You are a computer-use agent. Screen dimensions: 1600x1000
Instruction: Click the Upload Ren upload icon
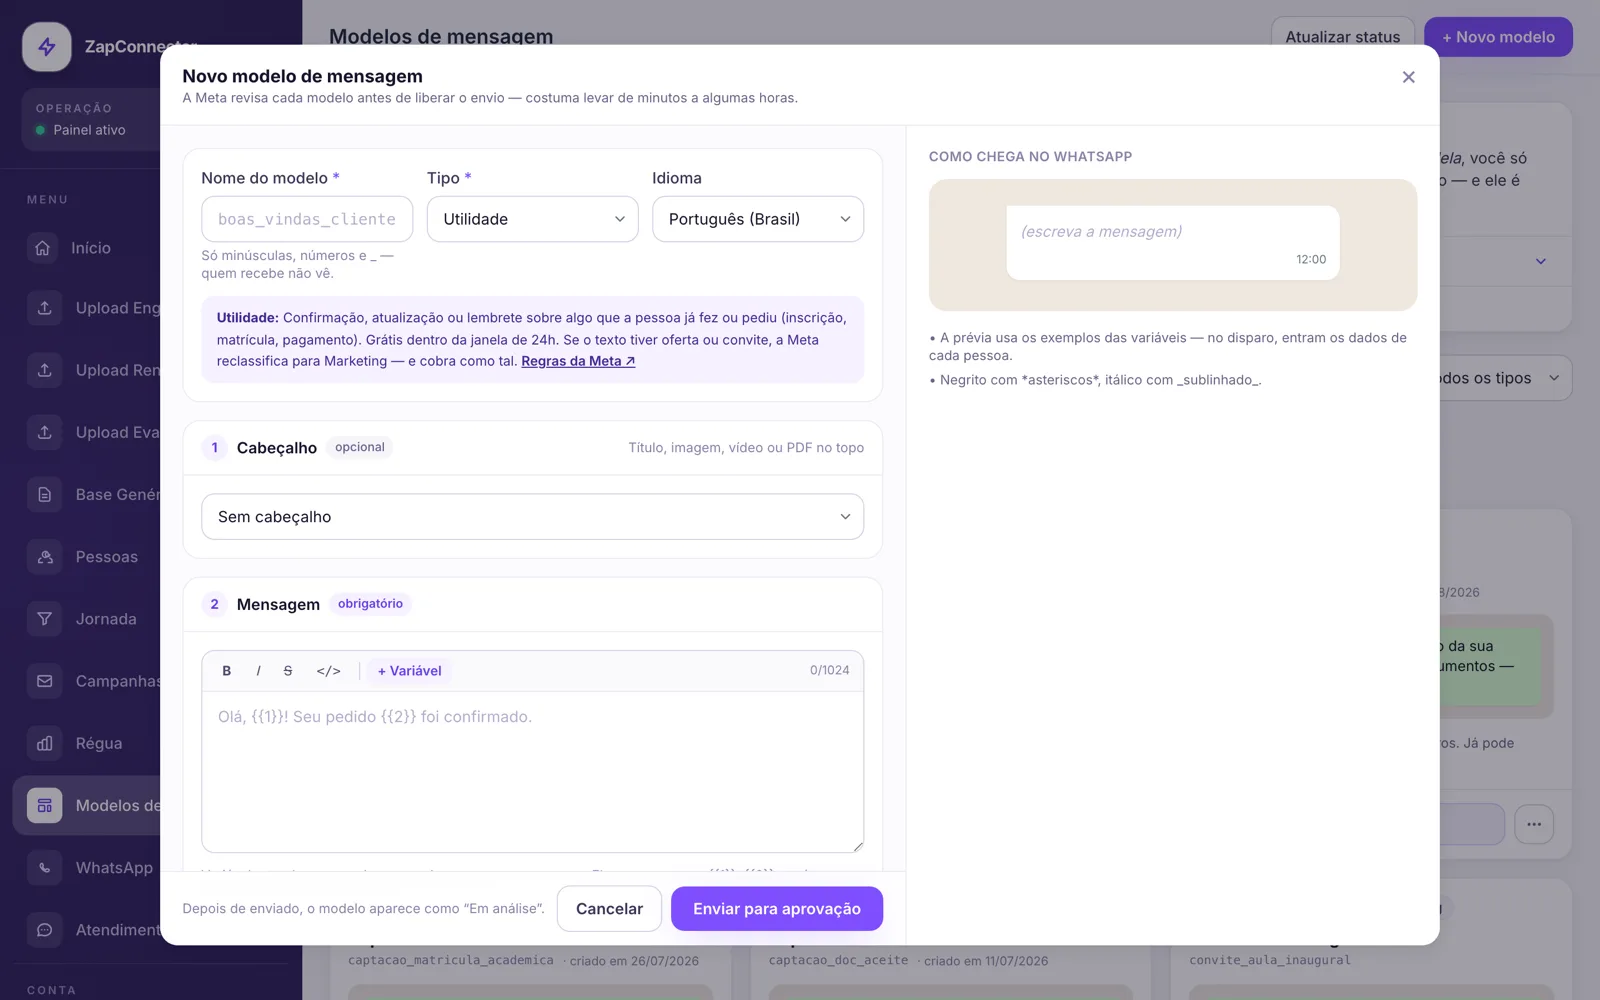point(45,370)
